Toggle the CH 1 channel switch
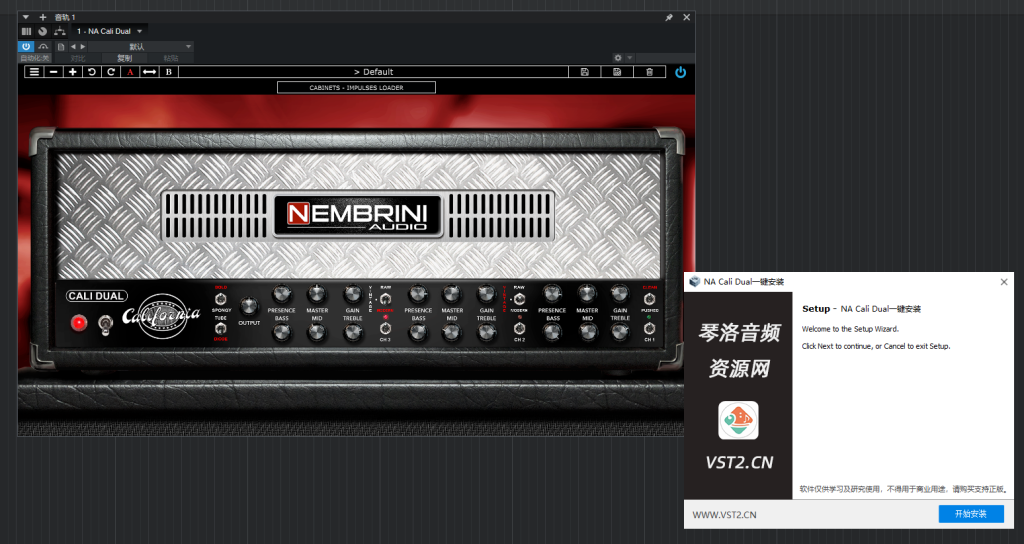This screenshot has height=544, width=1024. point(650,328)
